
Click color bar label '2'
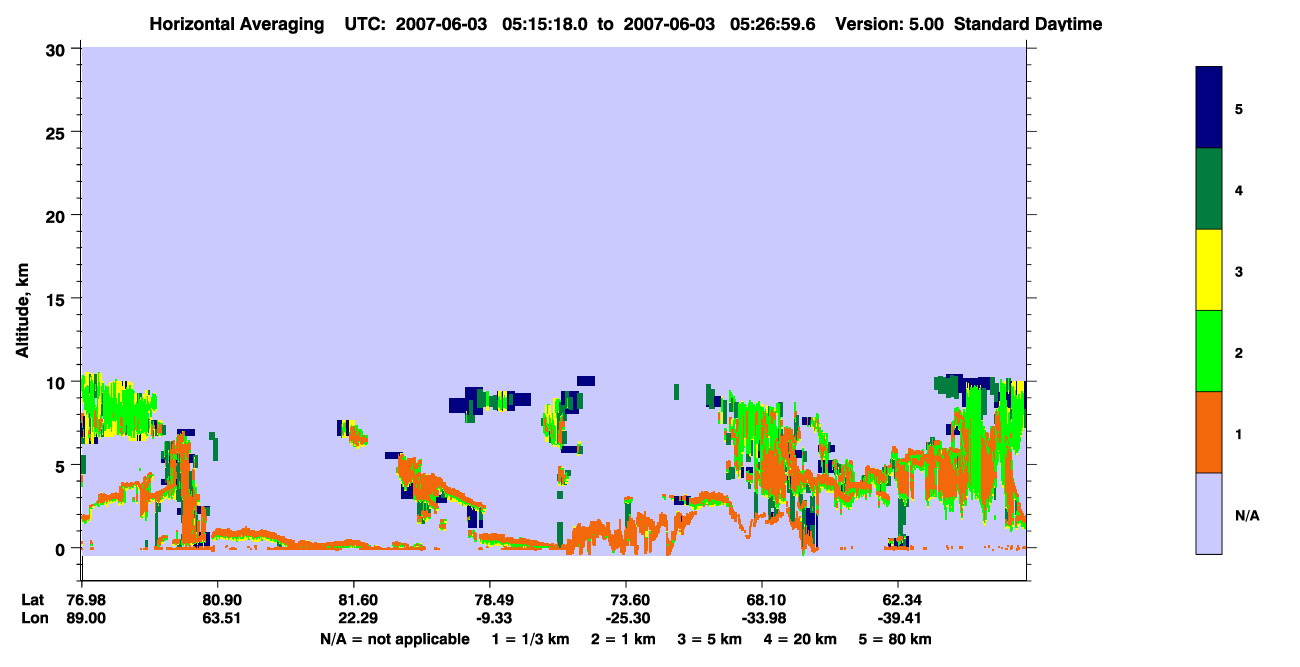click(x=1239, y=352)
